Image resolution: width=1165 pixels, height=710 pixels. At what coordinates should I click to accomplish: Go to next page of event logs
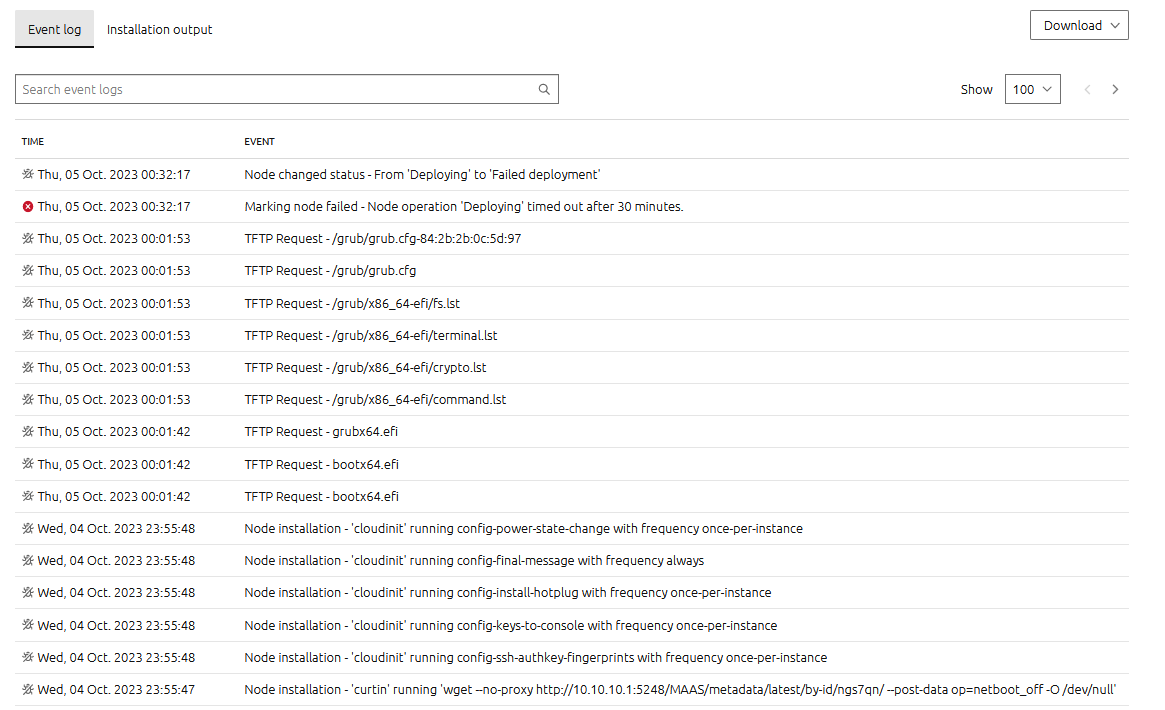[1115, 89]
